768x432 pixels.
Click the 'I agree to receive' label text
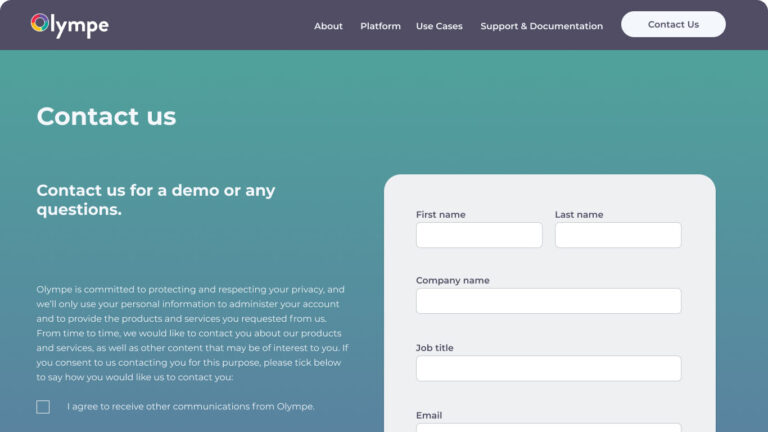pyautogui.click(x=190, y=407)
